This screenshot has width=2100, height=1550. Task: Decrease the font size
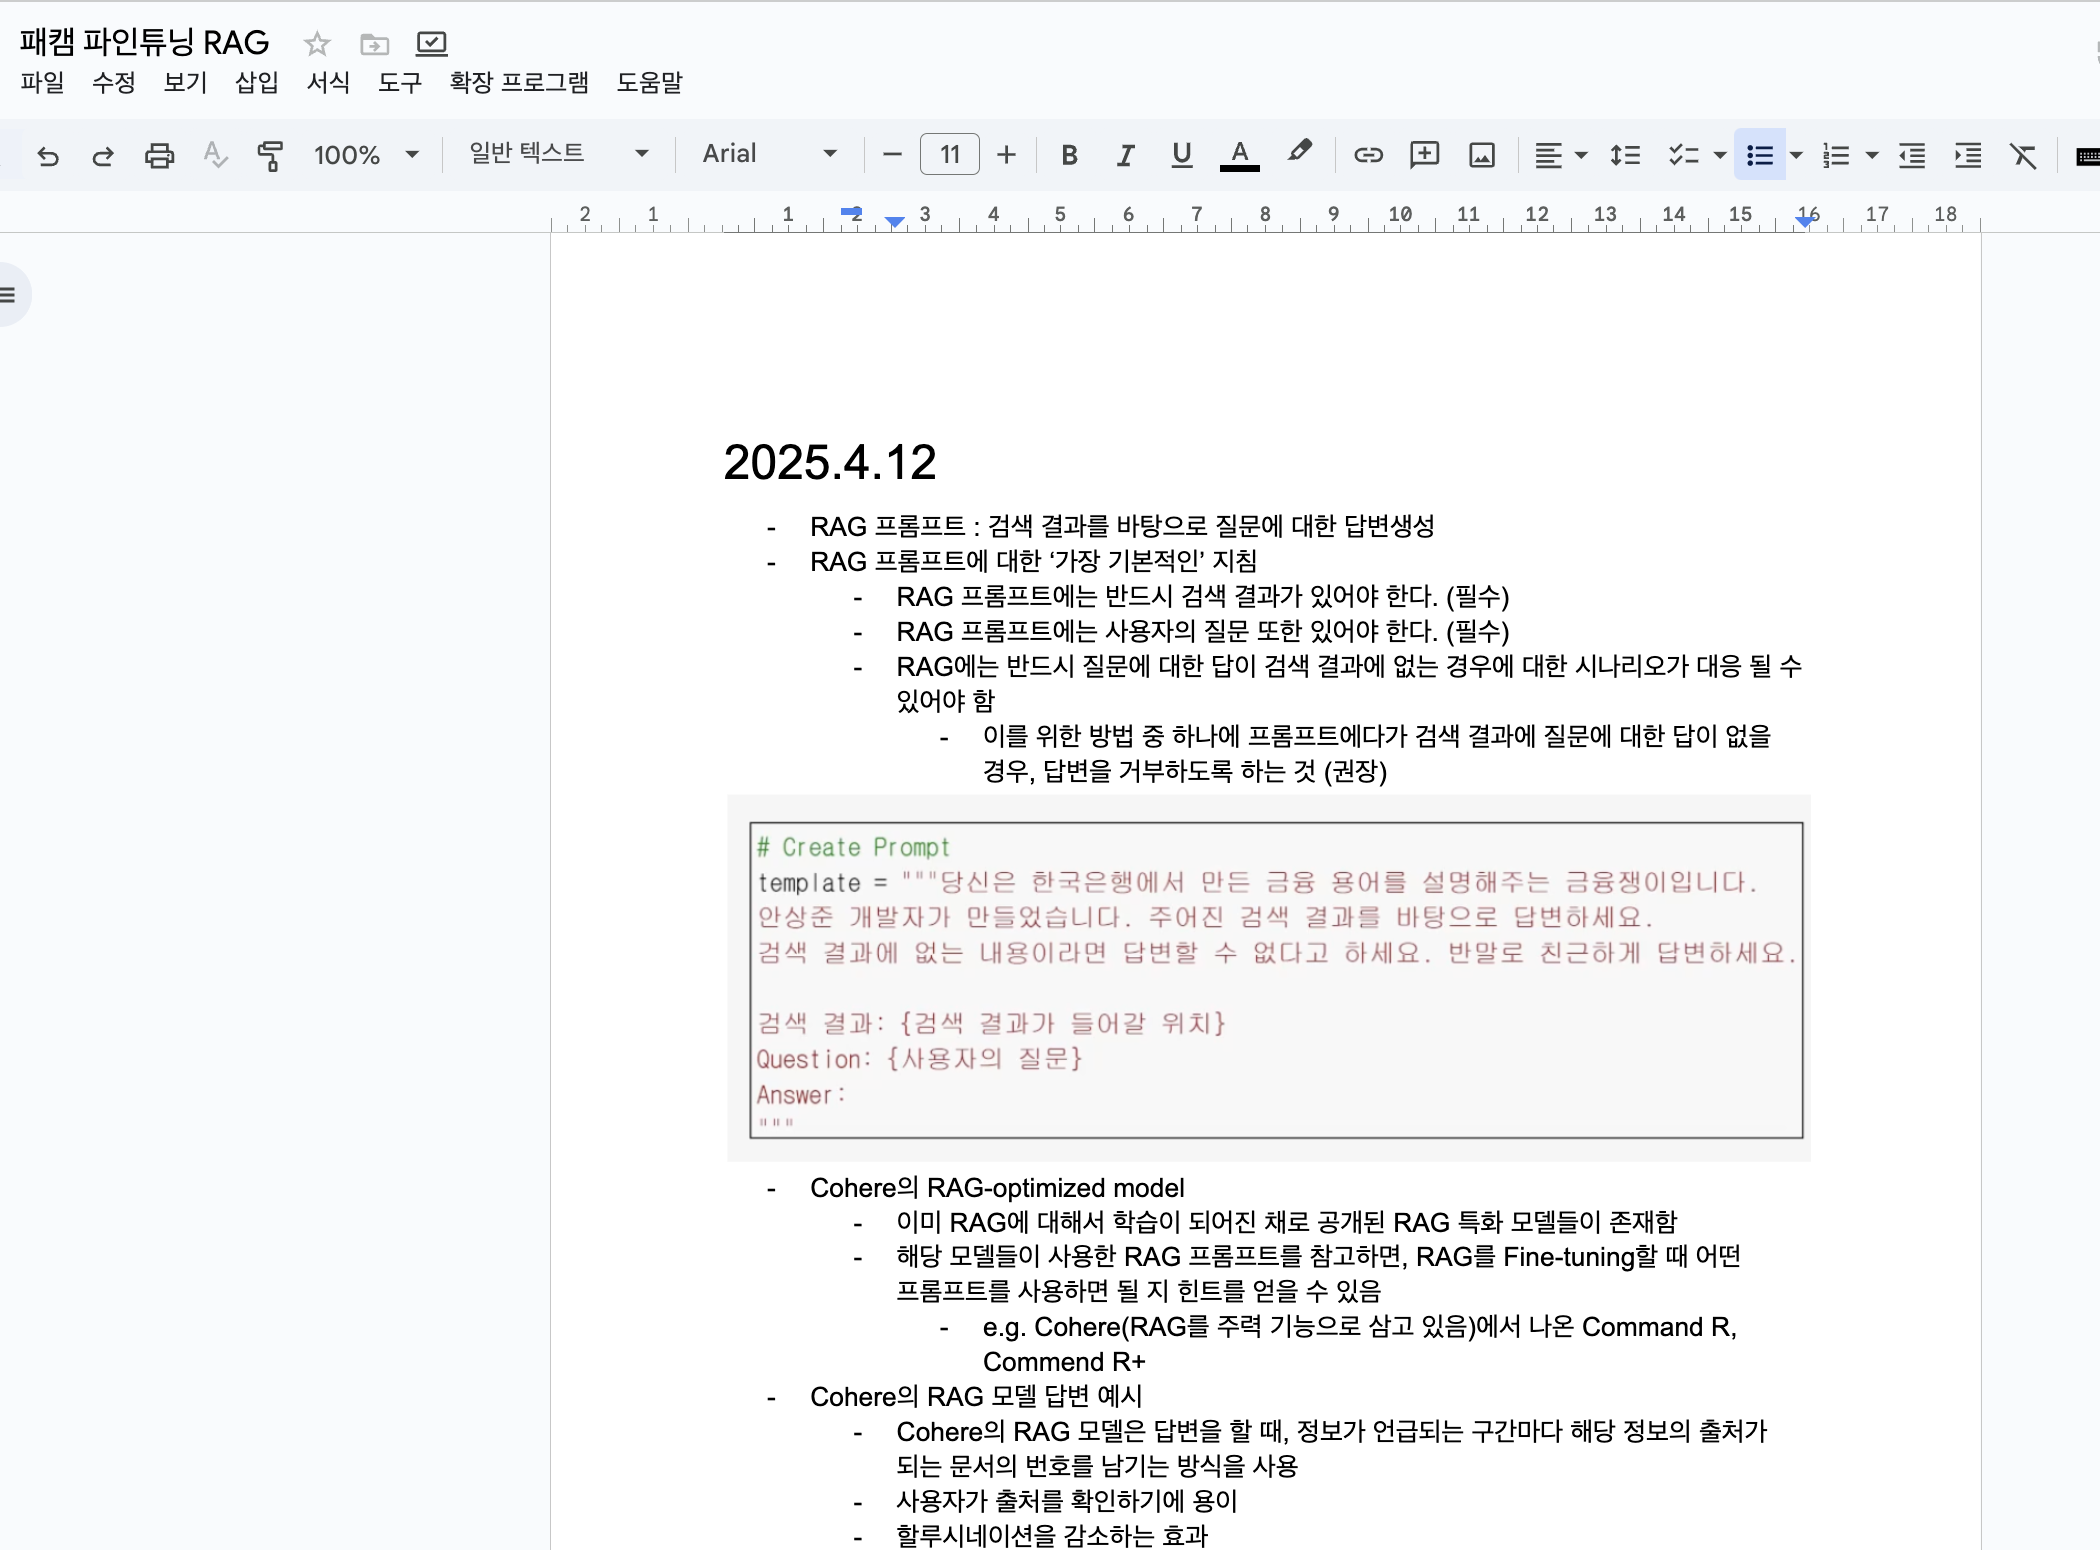[892, 154]
